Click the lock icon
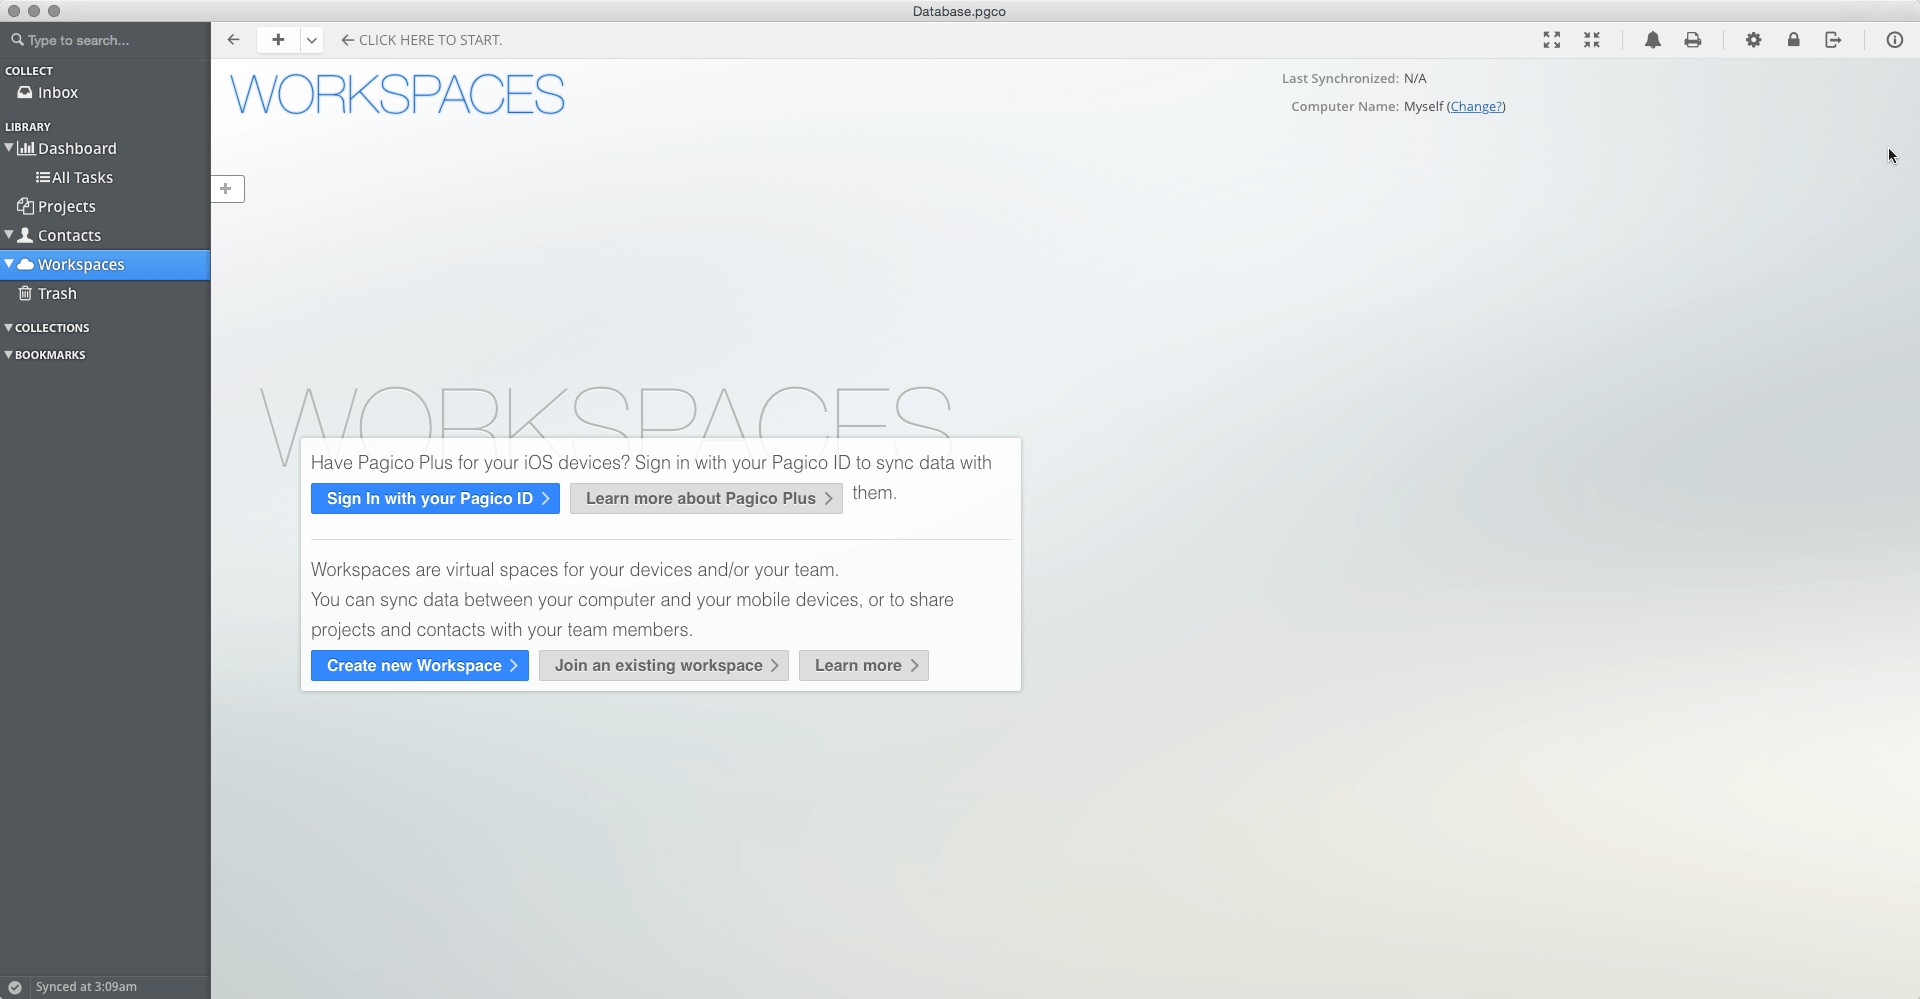The height and width of the screenshot is (999, 1920). [1794, 40]
